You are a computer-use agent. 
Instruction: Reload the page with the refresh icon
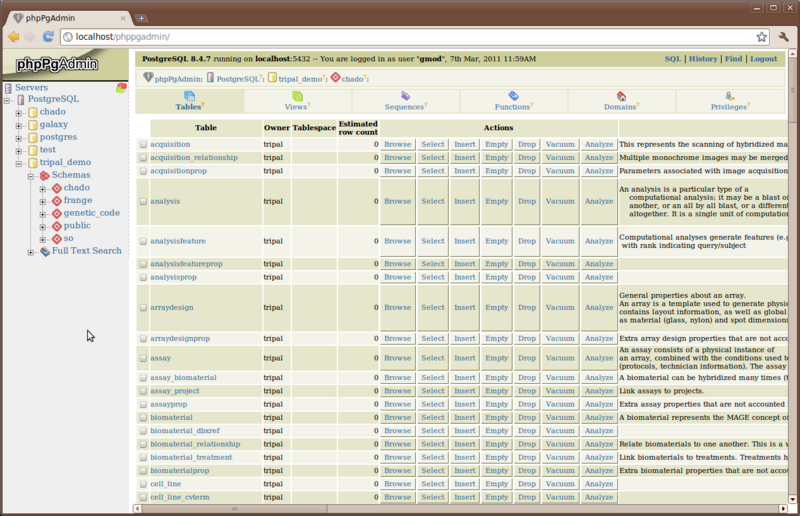point(48,37)
